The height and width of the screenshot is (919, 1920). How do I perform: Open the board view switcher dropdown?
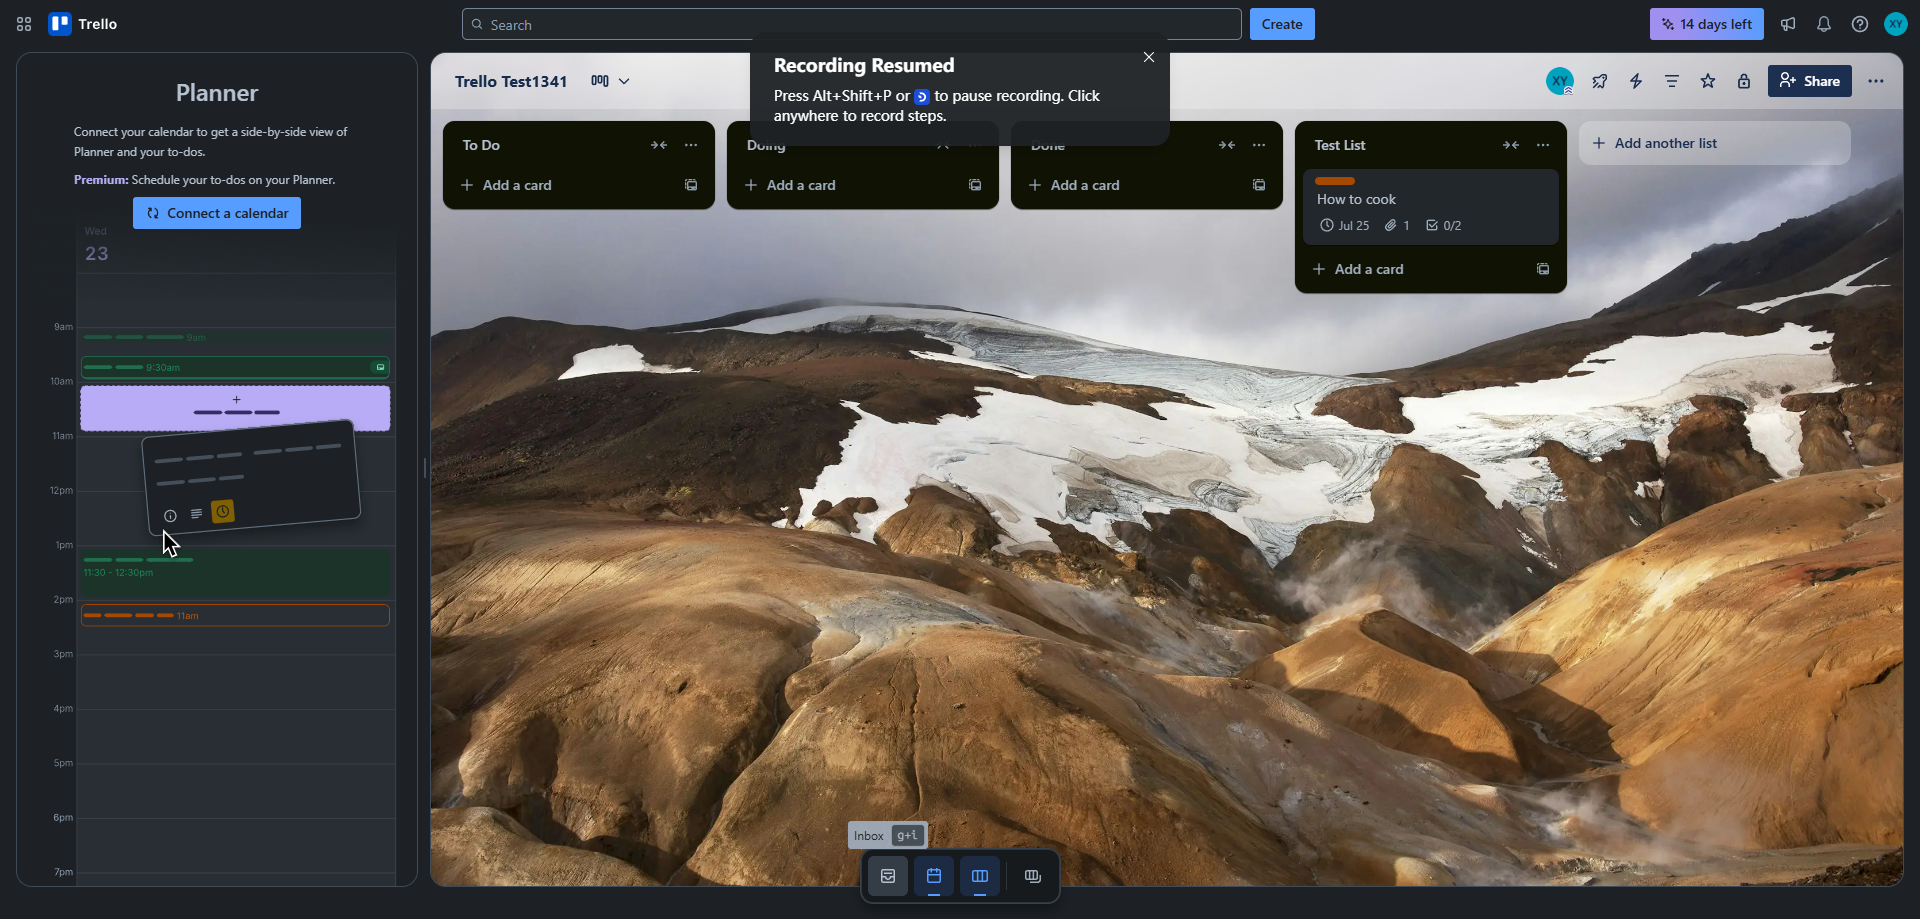coord(610,81)
